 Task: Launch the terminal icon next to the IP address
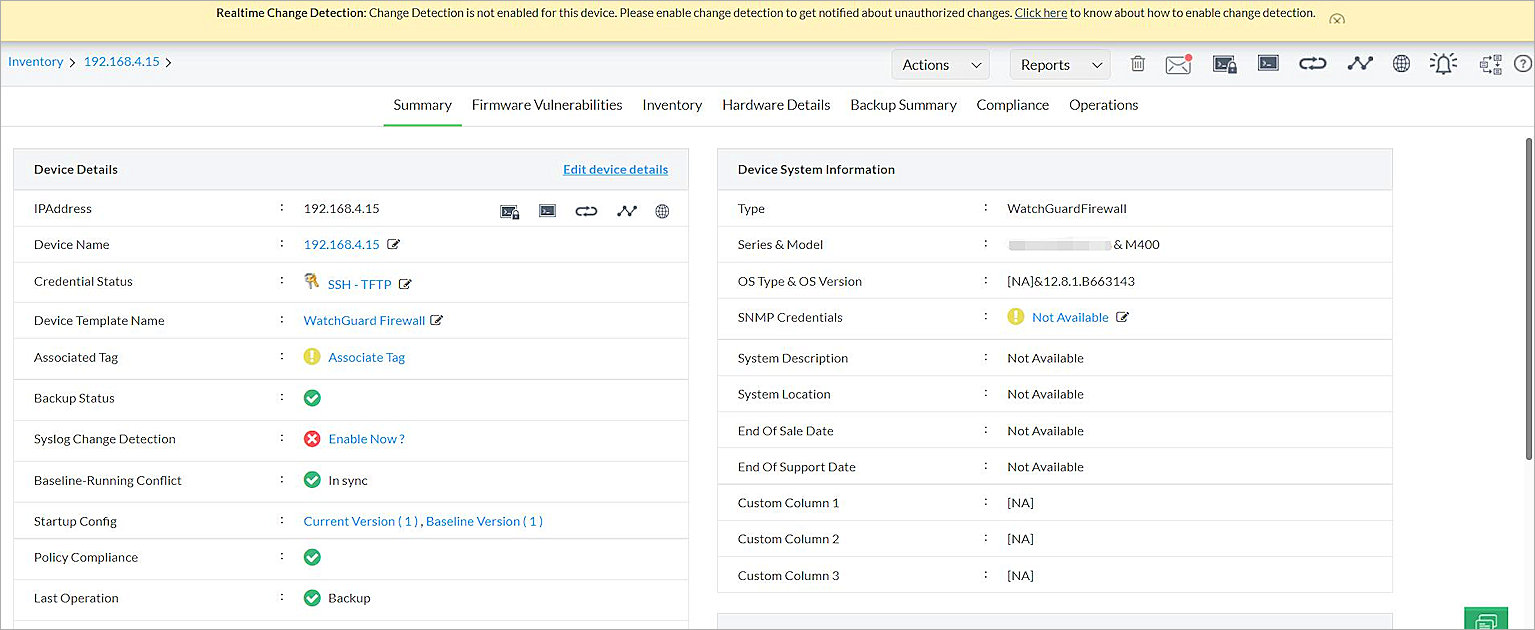[x=547, y=210]
